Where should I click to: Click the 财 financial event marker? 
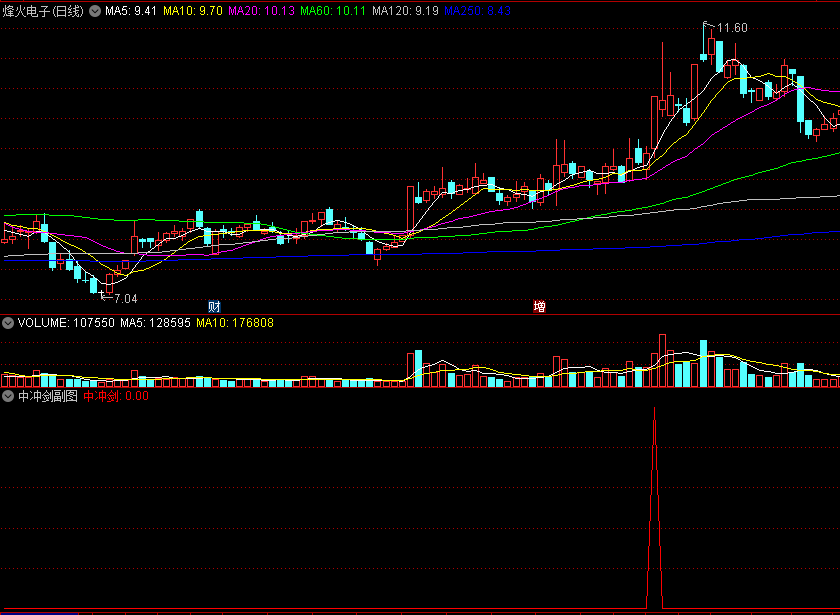pos(214,306)
